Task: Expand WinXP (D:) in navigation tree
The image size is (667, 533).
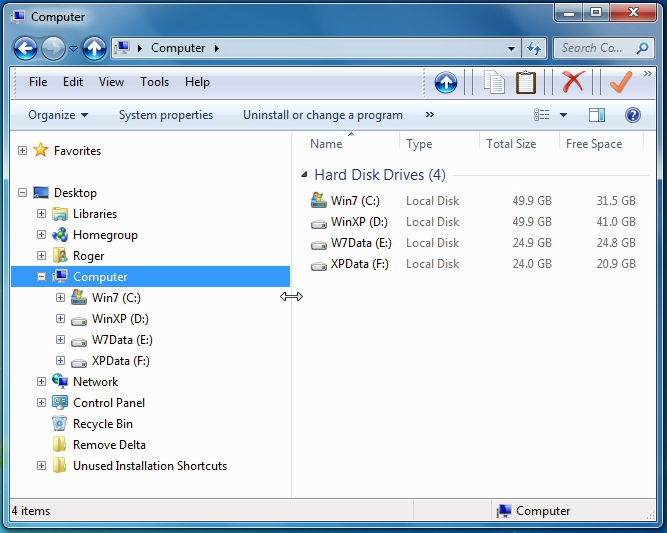Action: 60,318
